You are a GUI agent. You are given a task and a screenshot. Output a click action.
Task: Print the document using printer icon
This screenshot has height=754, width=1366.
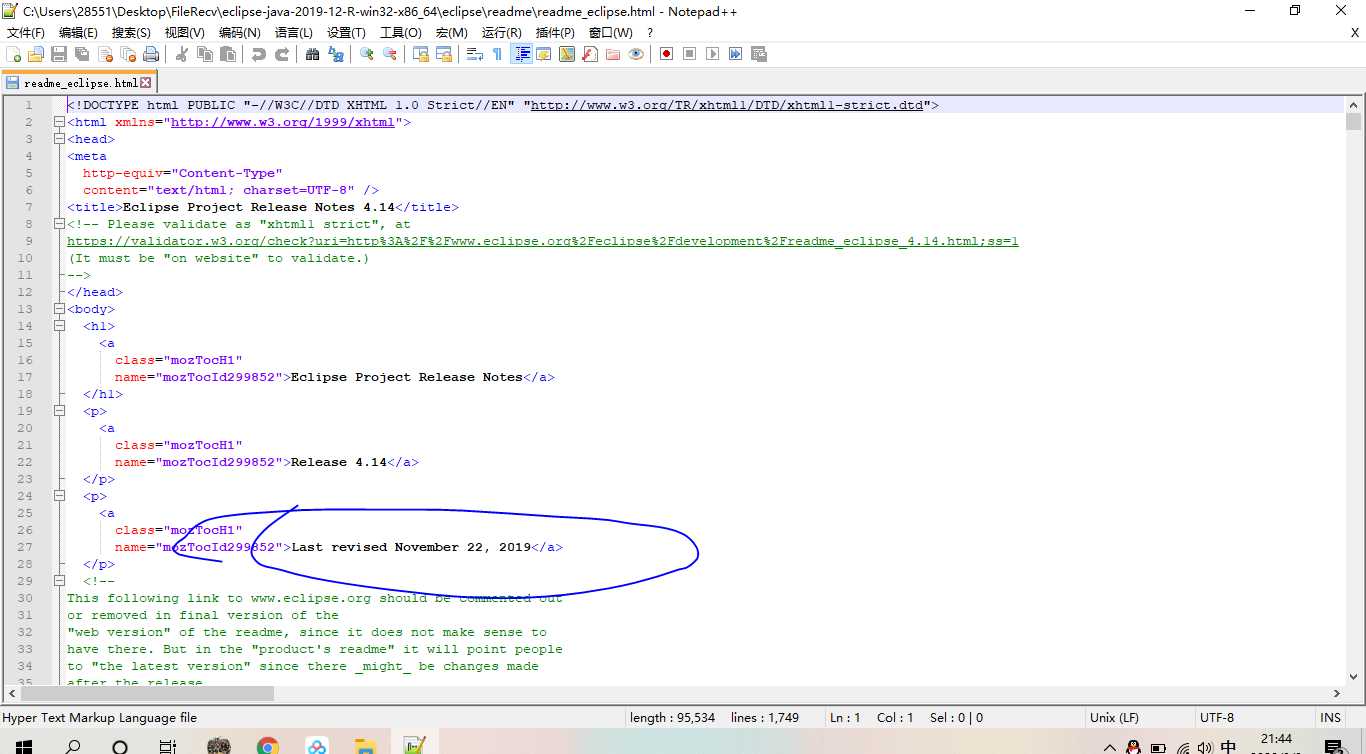pyautogui.click(x=151, y=54)
